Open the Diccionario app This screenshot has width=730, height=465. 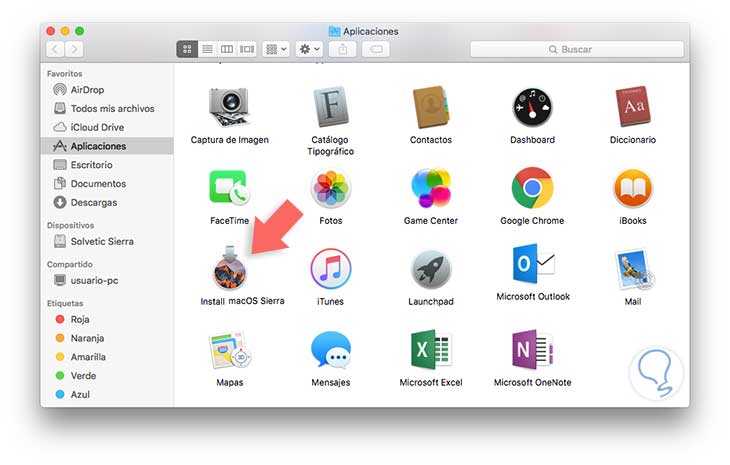633,107
